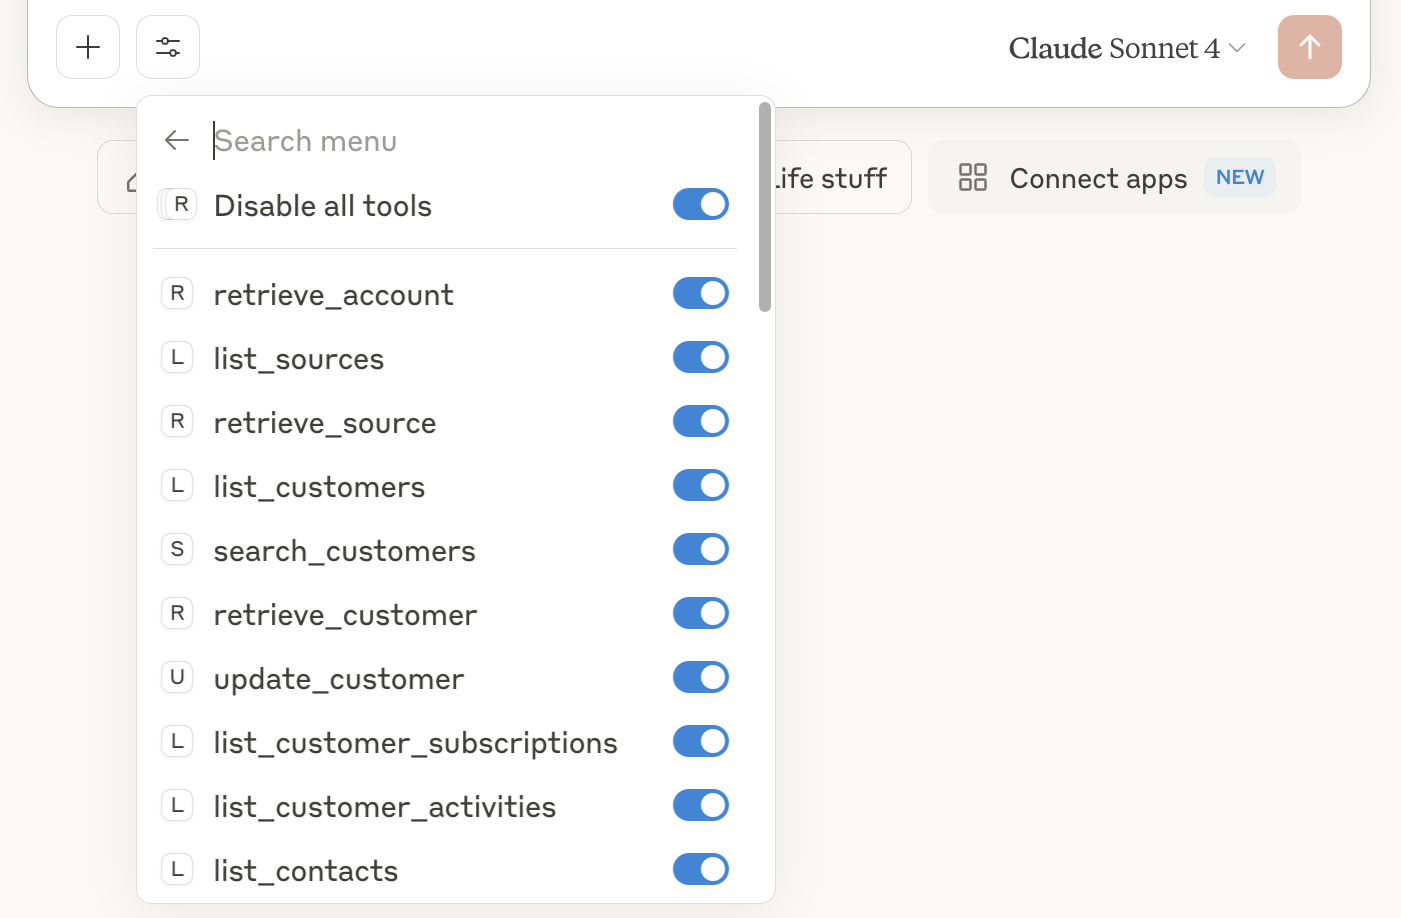This screenshot has height=918, width=1401.
Task: Click the list_customer_subscriptions label
Action: click(416, 742)
